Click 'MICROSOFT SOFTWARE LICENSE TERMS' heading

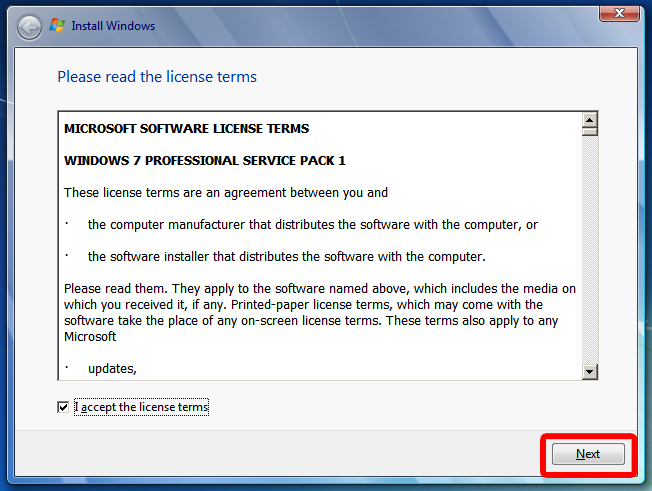pos(186,128)
